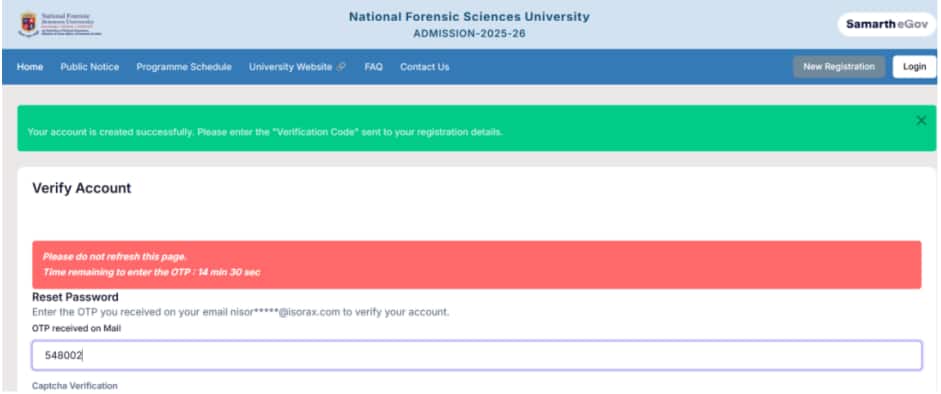This screenshot has height=394, width=941.
Task: Click the National Forensic Sciences University title text
Action: click(x=469, y=17)
